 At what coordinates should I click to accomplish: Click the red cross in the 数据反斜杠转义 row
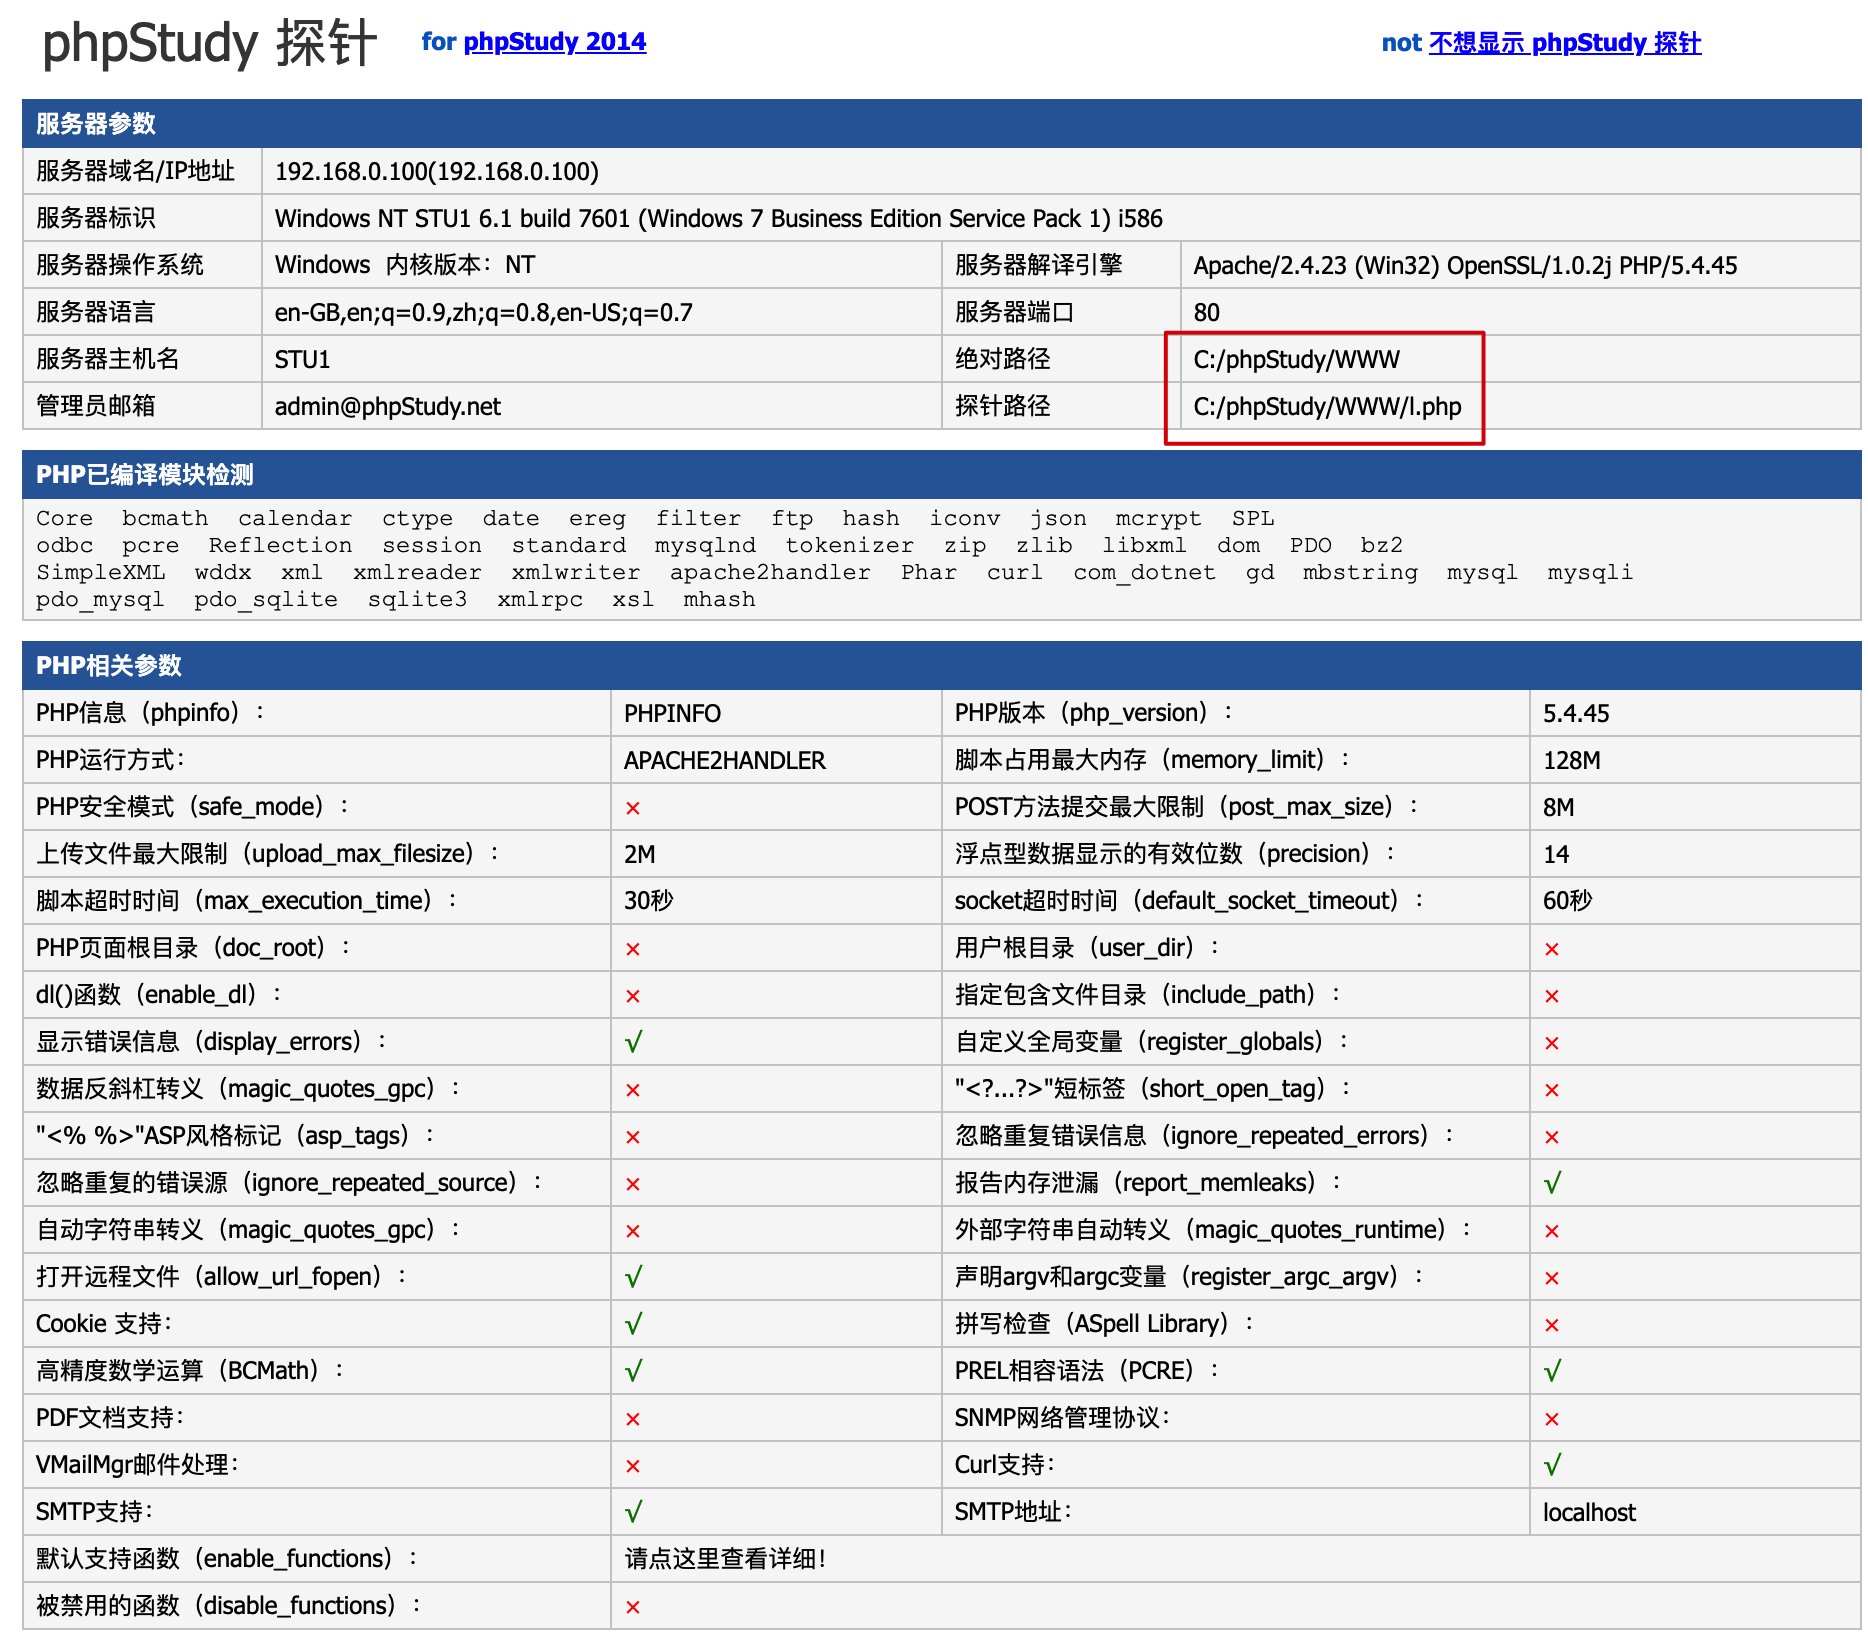(x=633, y=1090)
